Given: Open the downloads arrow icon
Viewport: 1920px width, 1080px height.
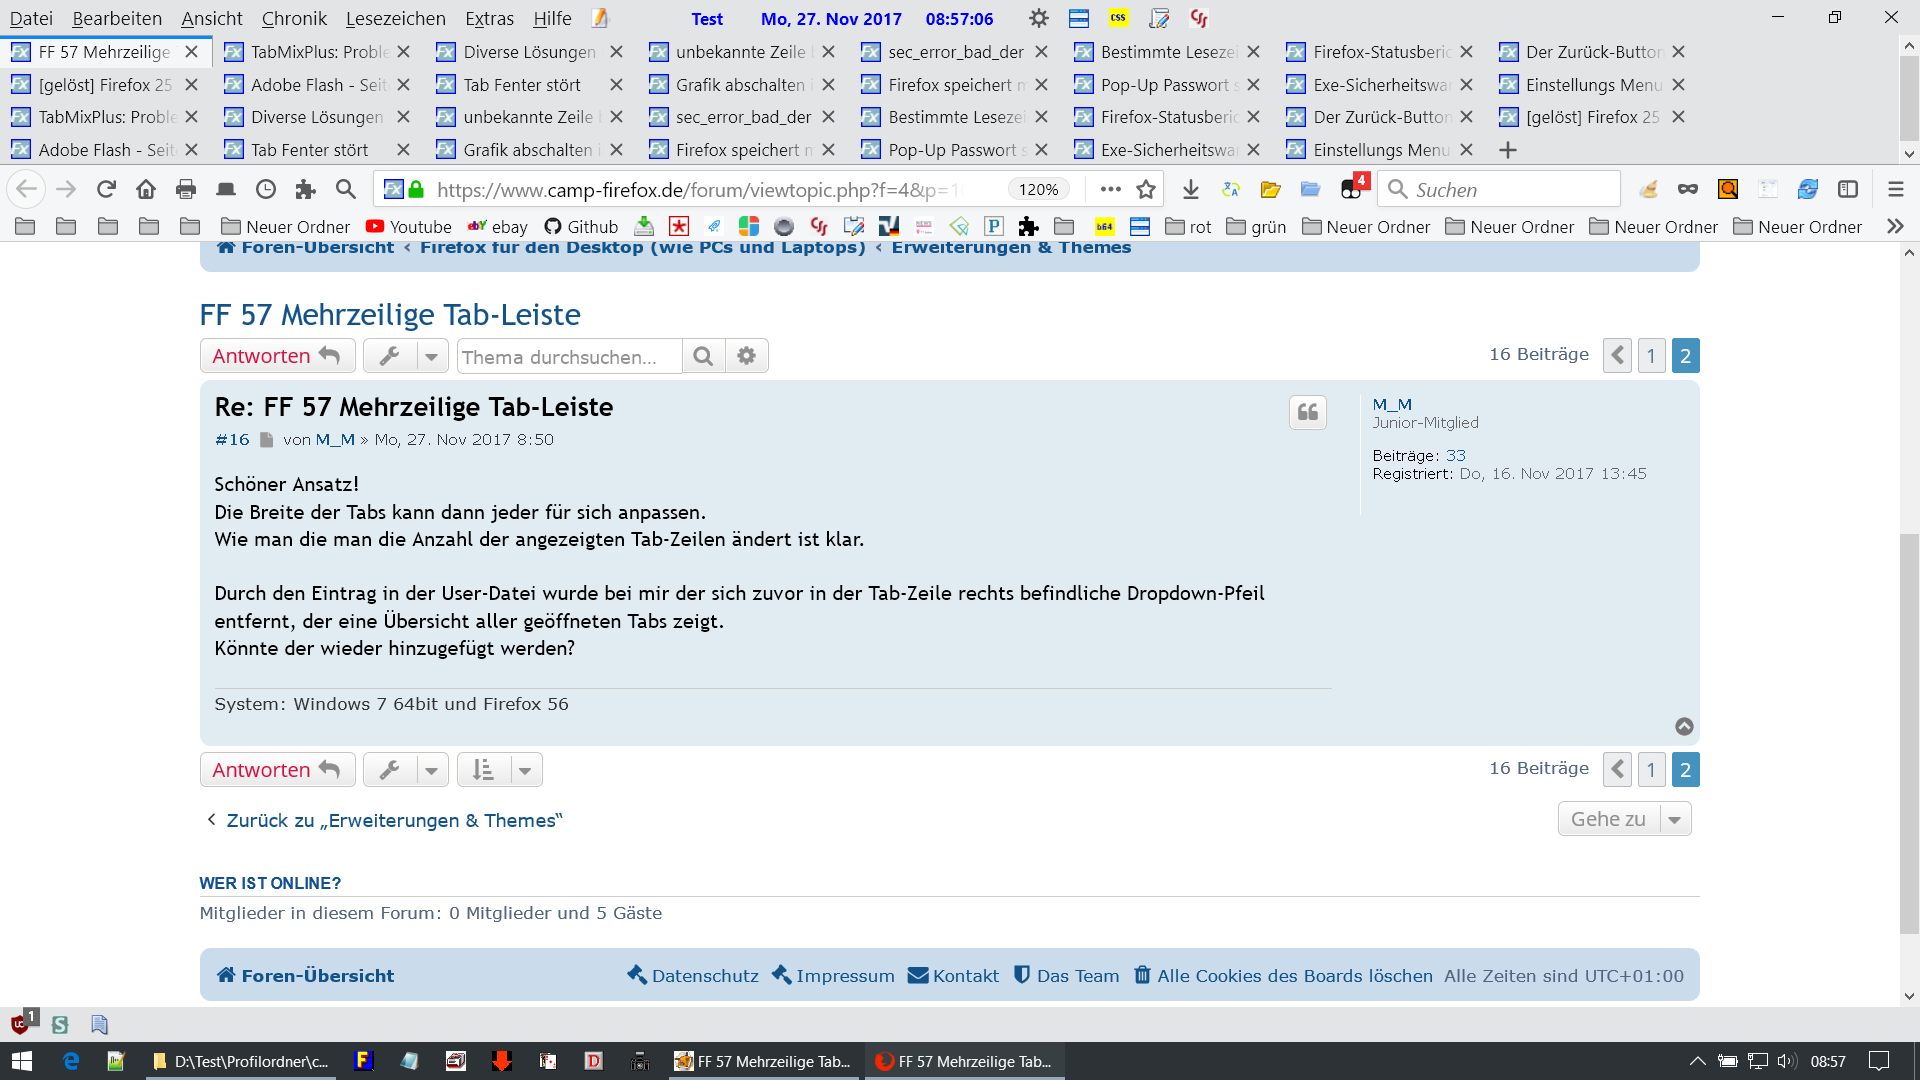Looking at the screenshot, I should 1190,189.
